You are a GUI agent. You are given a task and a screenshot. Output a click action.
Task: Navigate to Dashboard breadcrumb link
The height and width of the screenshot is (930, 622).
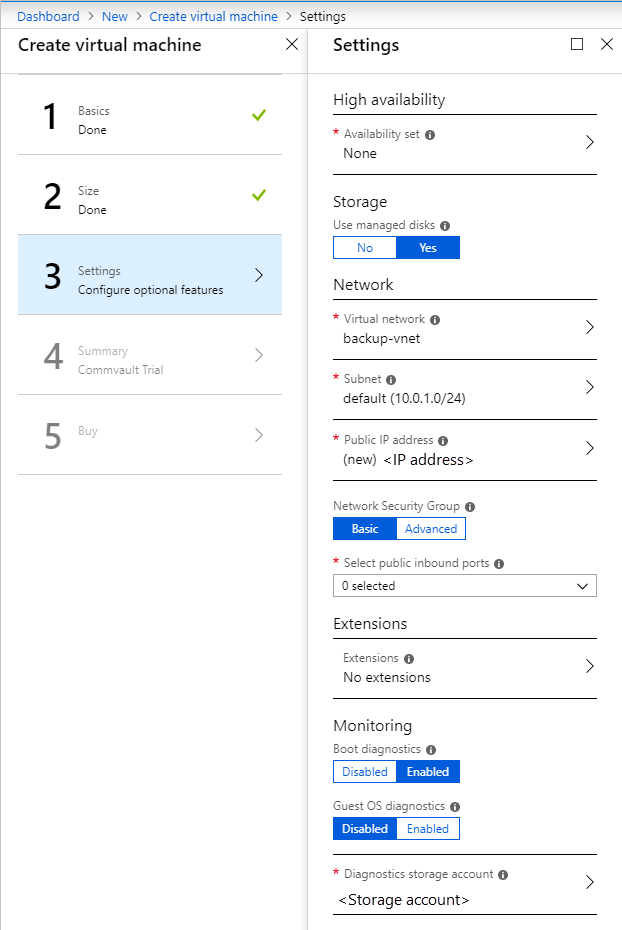tap(48, 17)
